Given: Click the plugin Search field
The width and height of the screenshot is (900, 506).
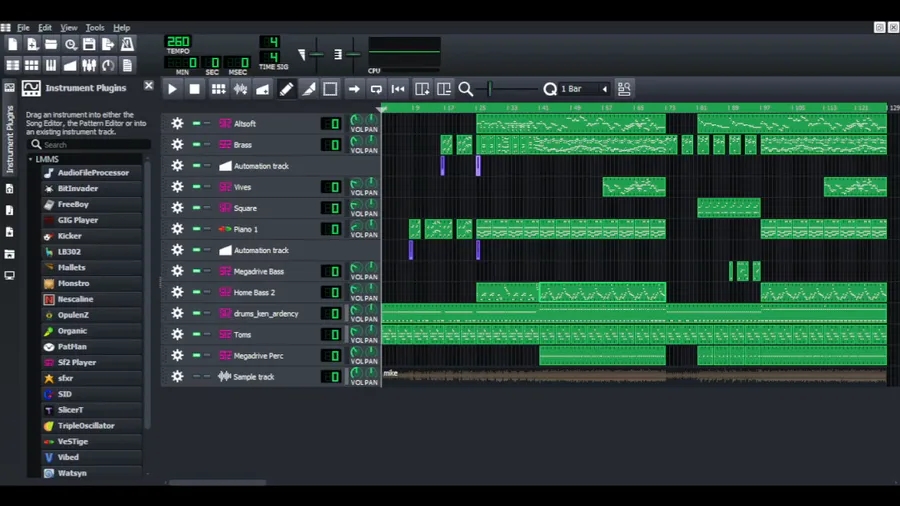Looking at the screenshot, I should tap(89, 145).
